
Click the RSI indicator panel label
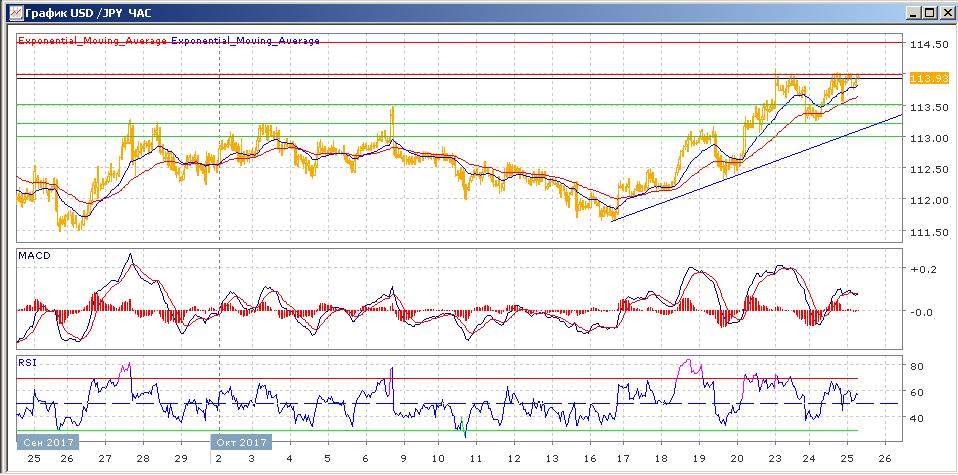(x=28, y=362)
